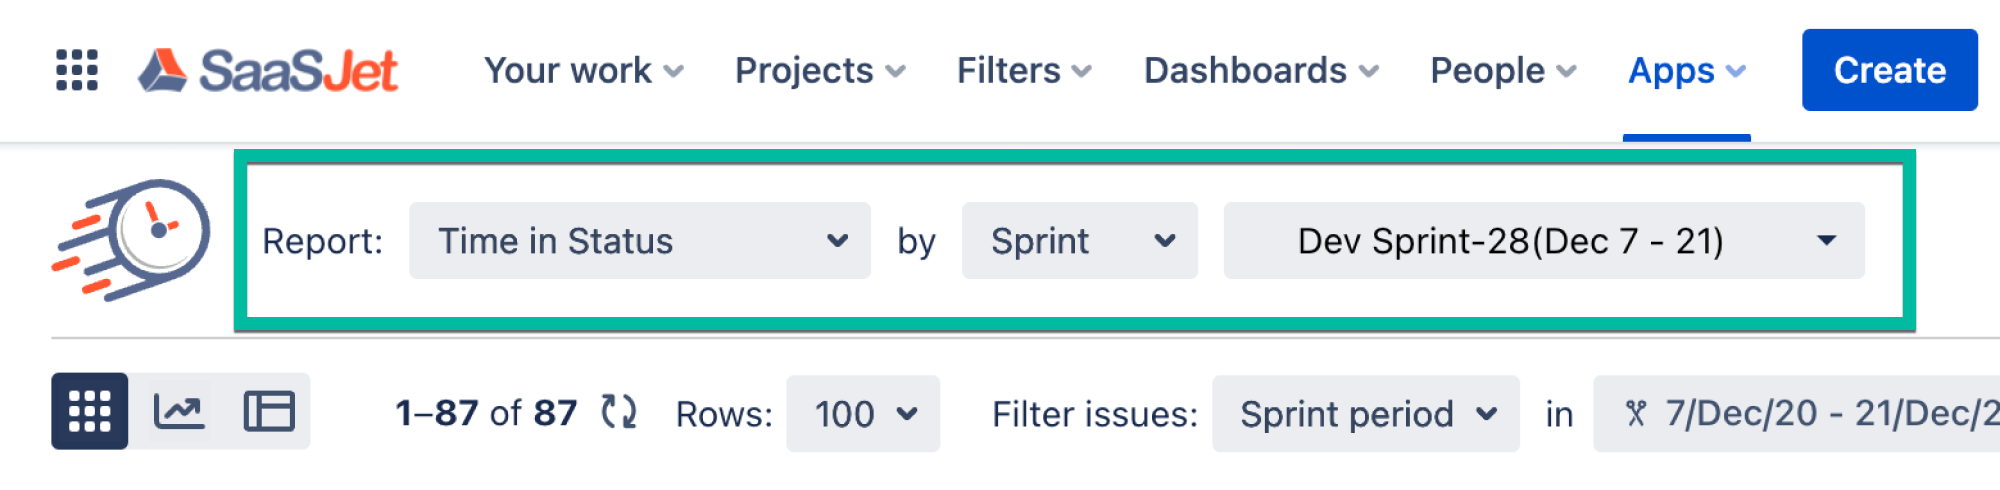Click the pin icon beside date range

tap(1636, 414)
